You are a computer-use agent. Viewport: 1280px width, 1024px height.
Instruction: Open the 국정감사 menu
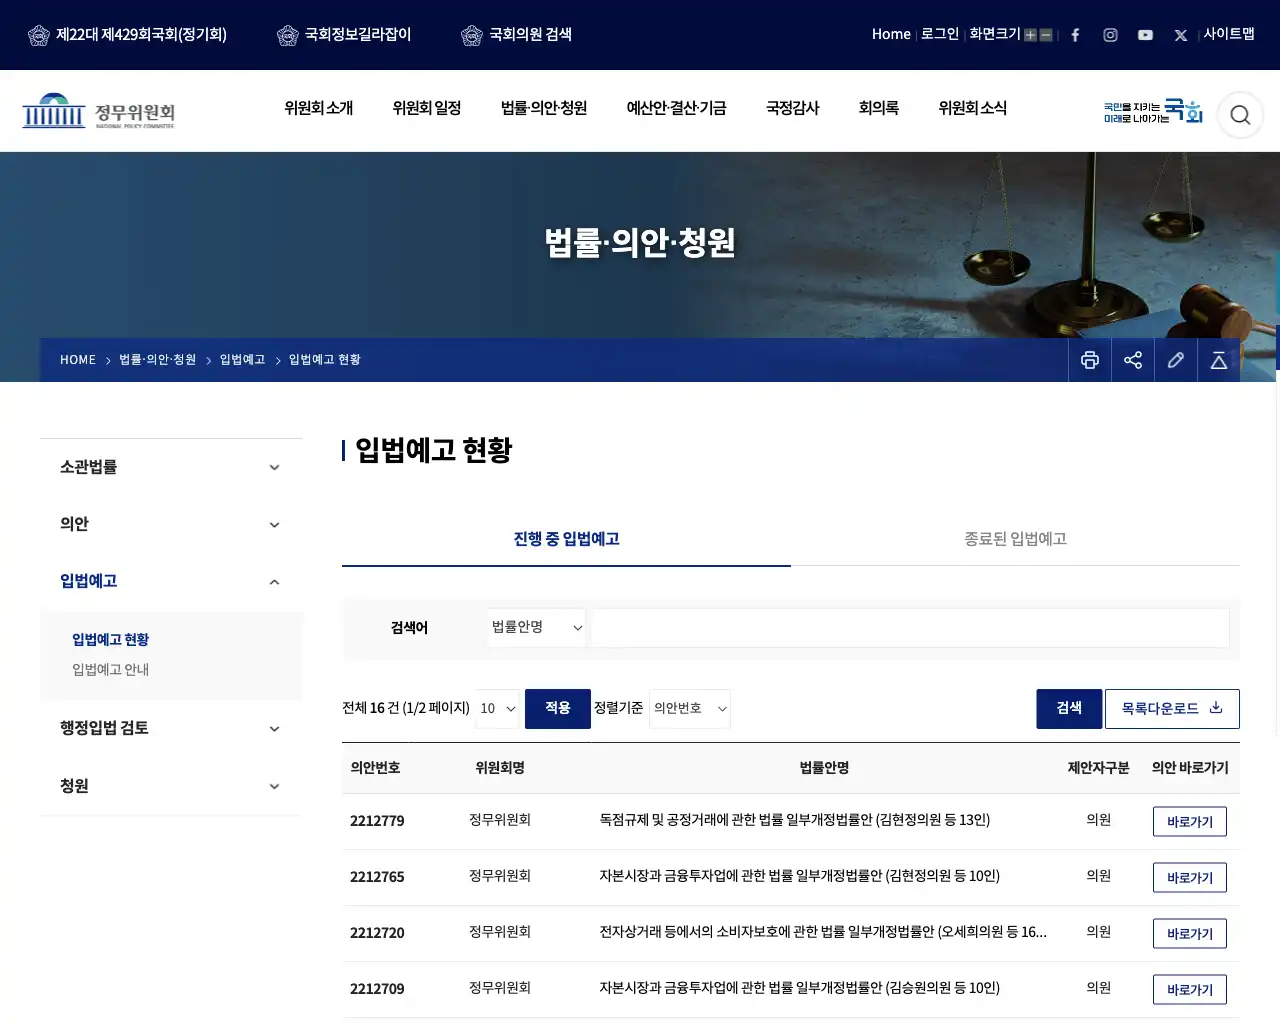pyautogui.click(x=793, y=108)
